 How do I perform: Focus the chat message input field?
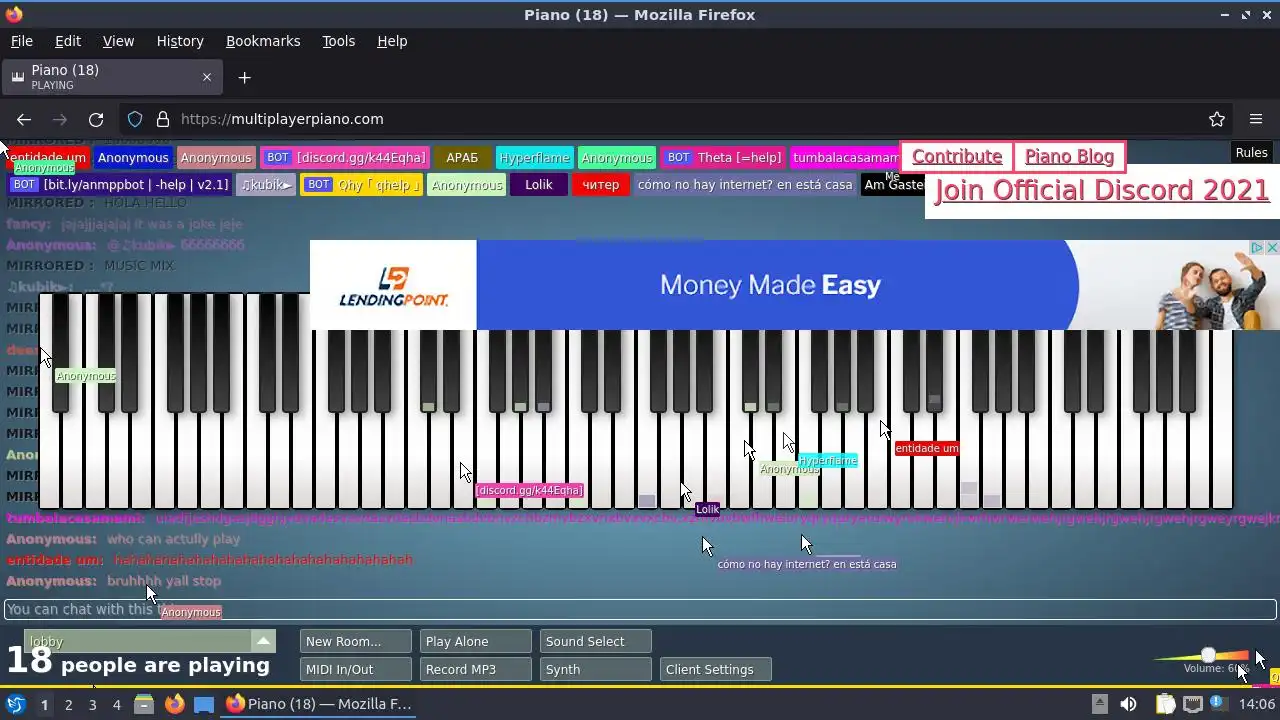click(x=640, y=609)
